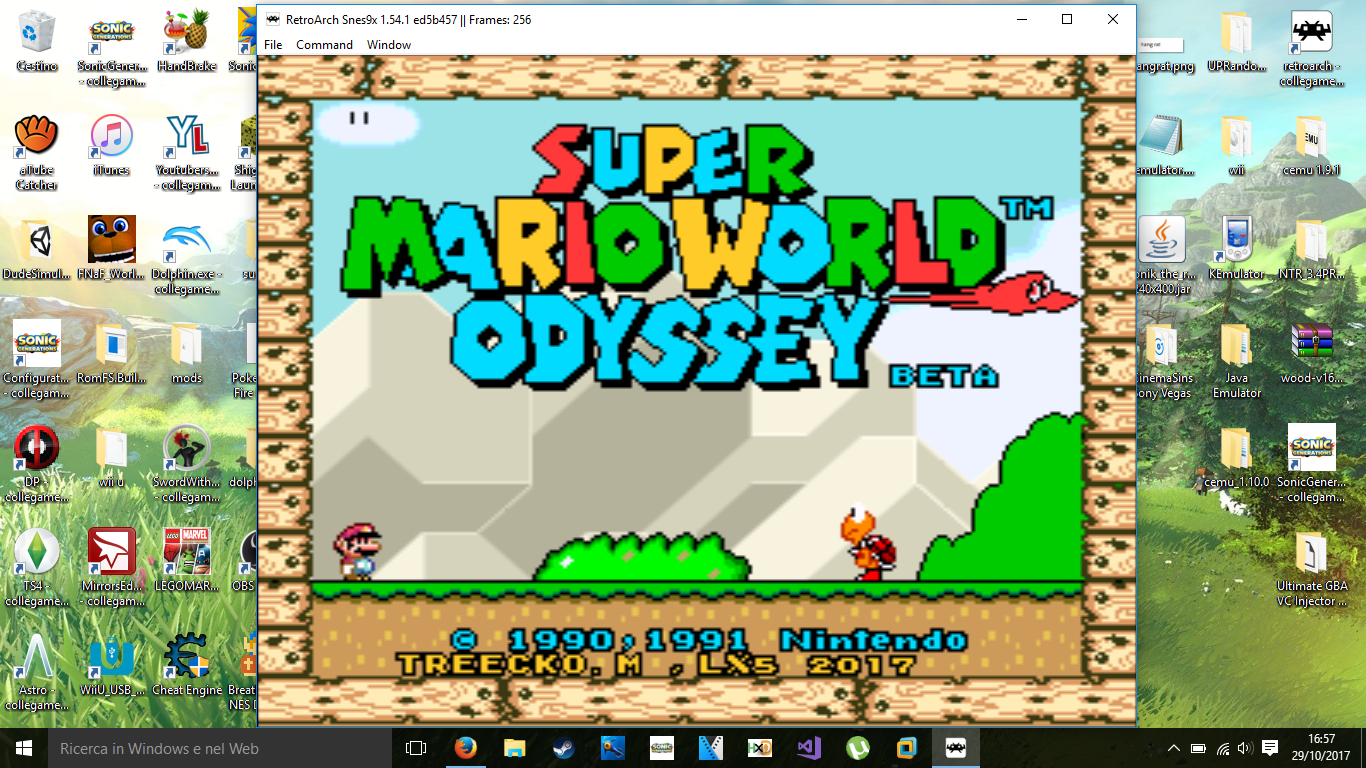1366x768 pixels.
Task: Select the RomFS.Buil... folder icon
Action: coord(112,353)
